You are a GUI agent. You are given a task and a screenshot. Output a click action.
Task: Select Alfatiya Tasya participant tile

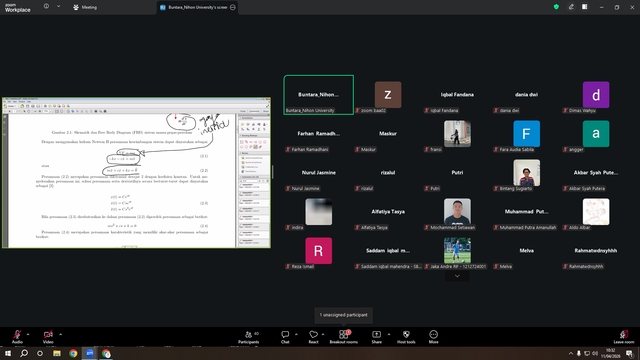(388, 211)
